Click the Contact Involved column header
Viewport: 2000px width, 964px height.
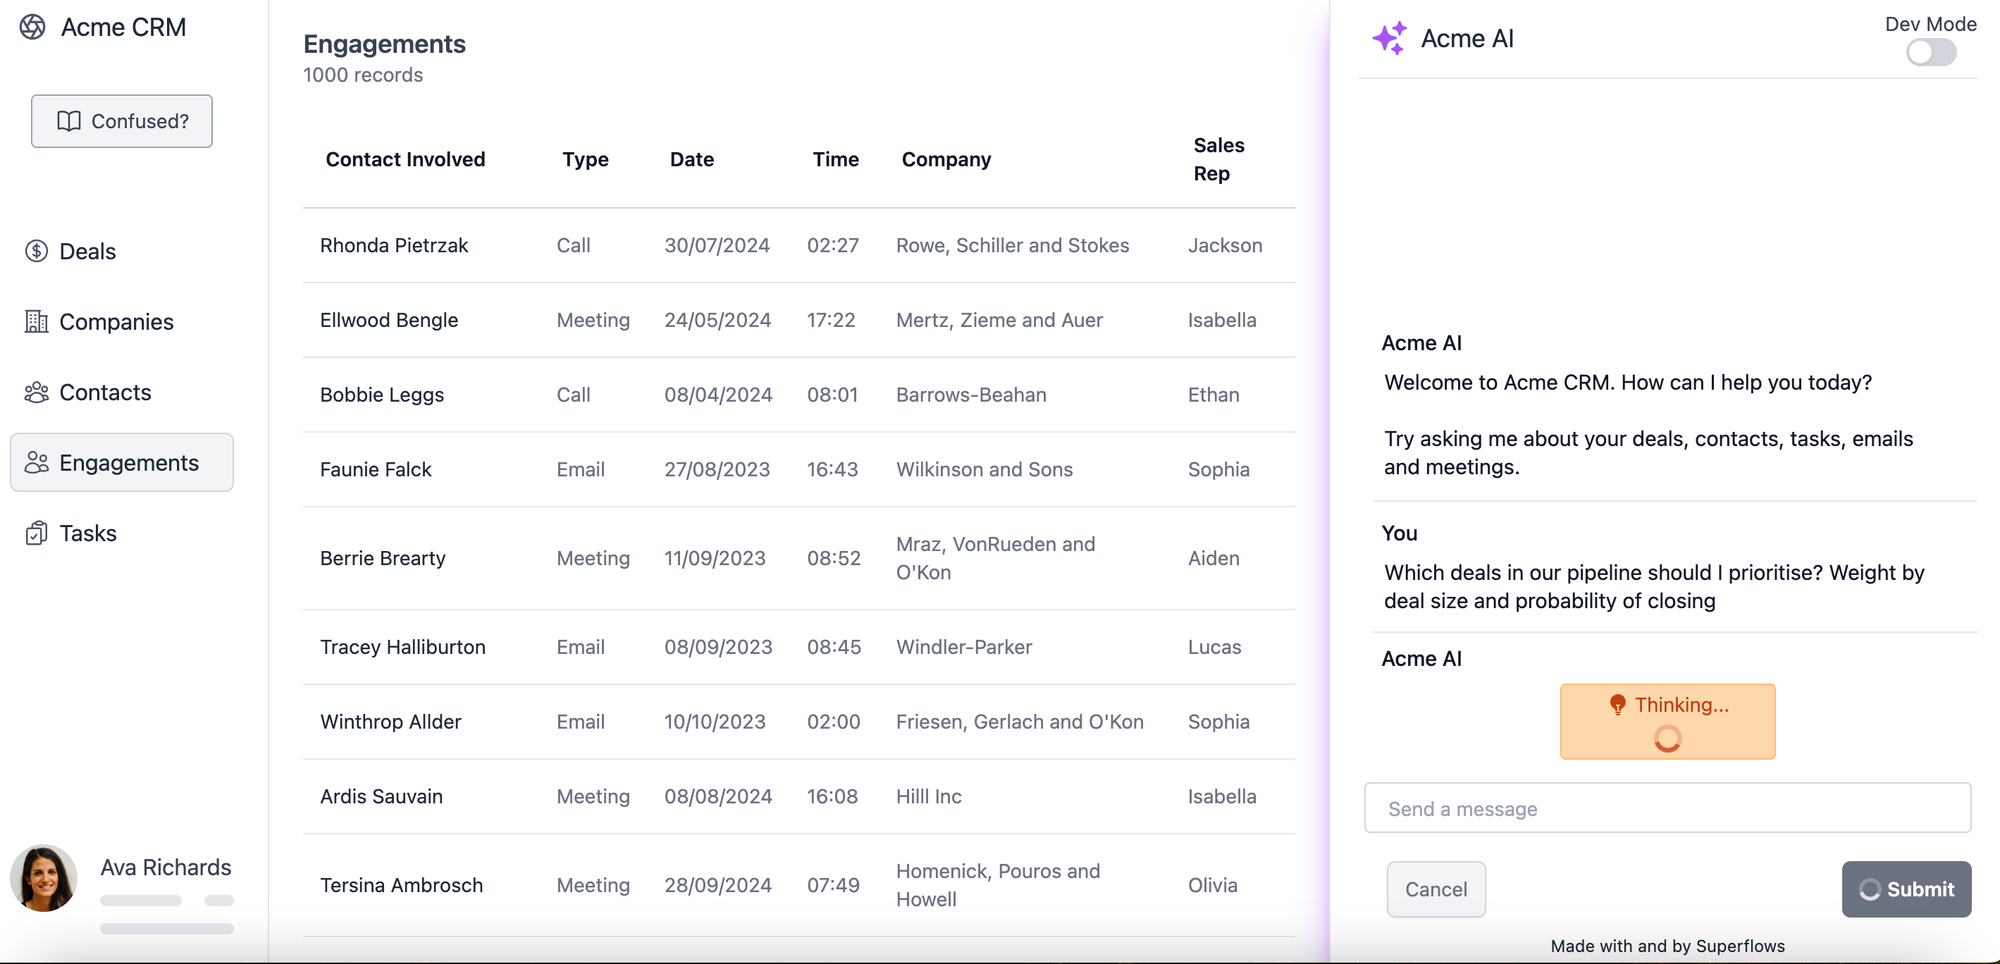click(405, 159)
